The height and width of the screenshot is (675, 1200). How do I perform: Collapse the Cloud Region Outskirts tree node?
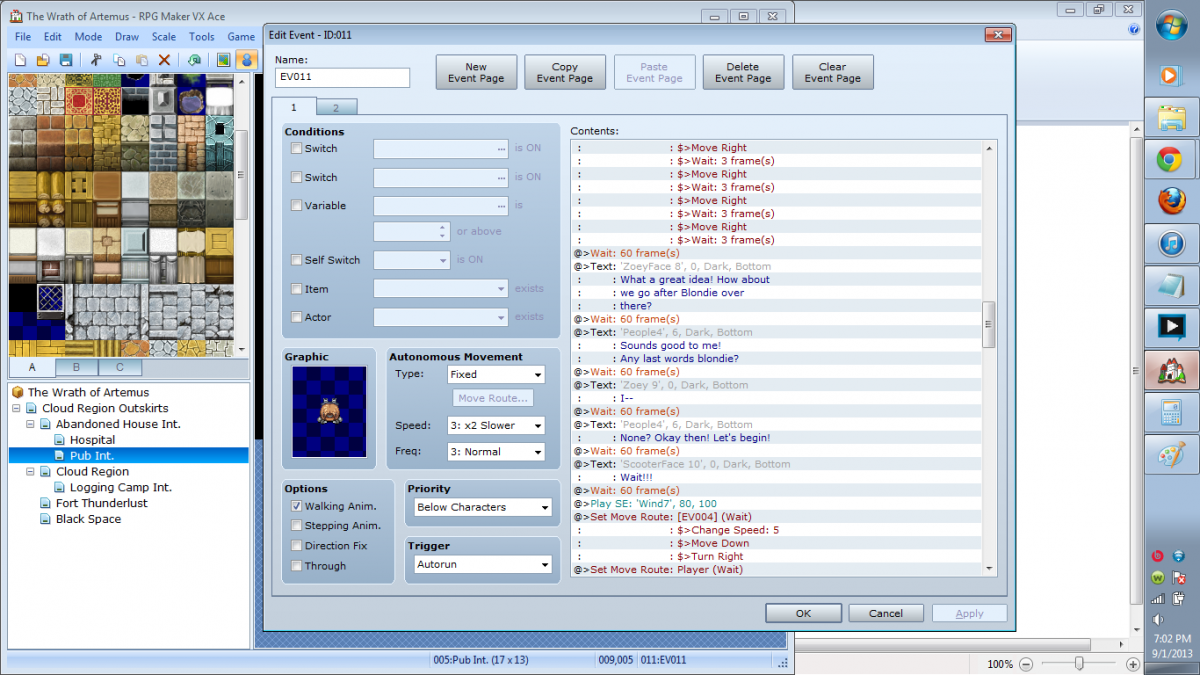tap(17, 408)
